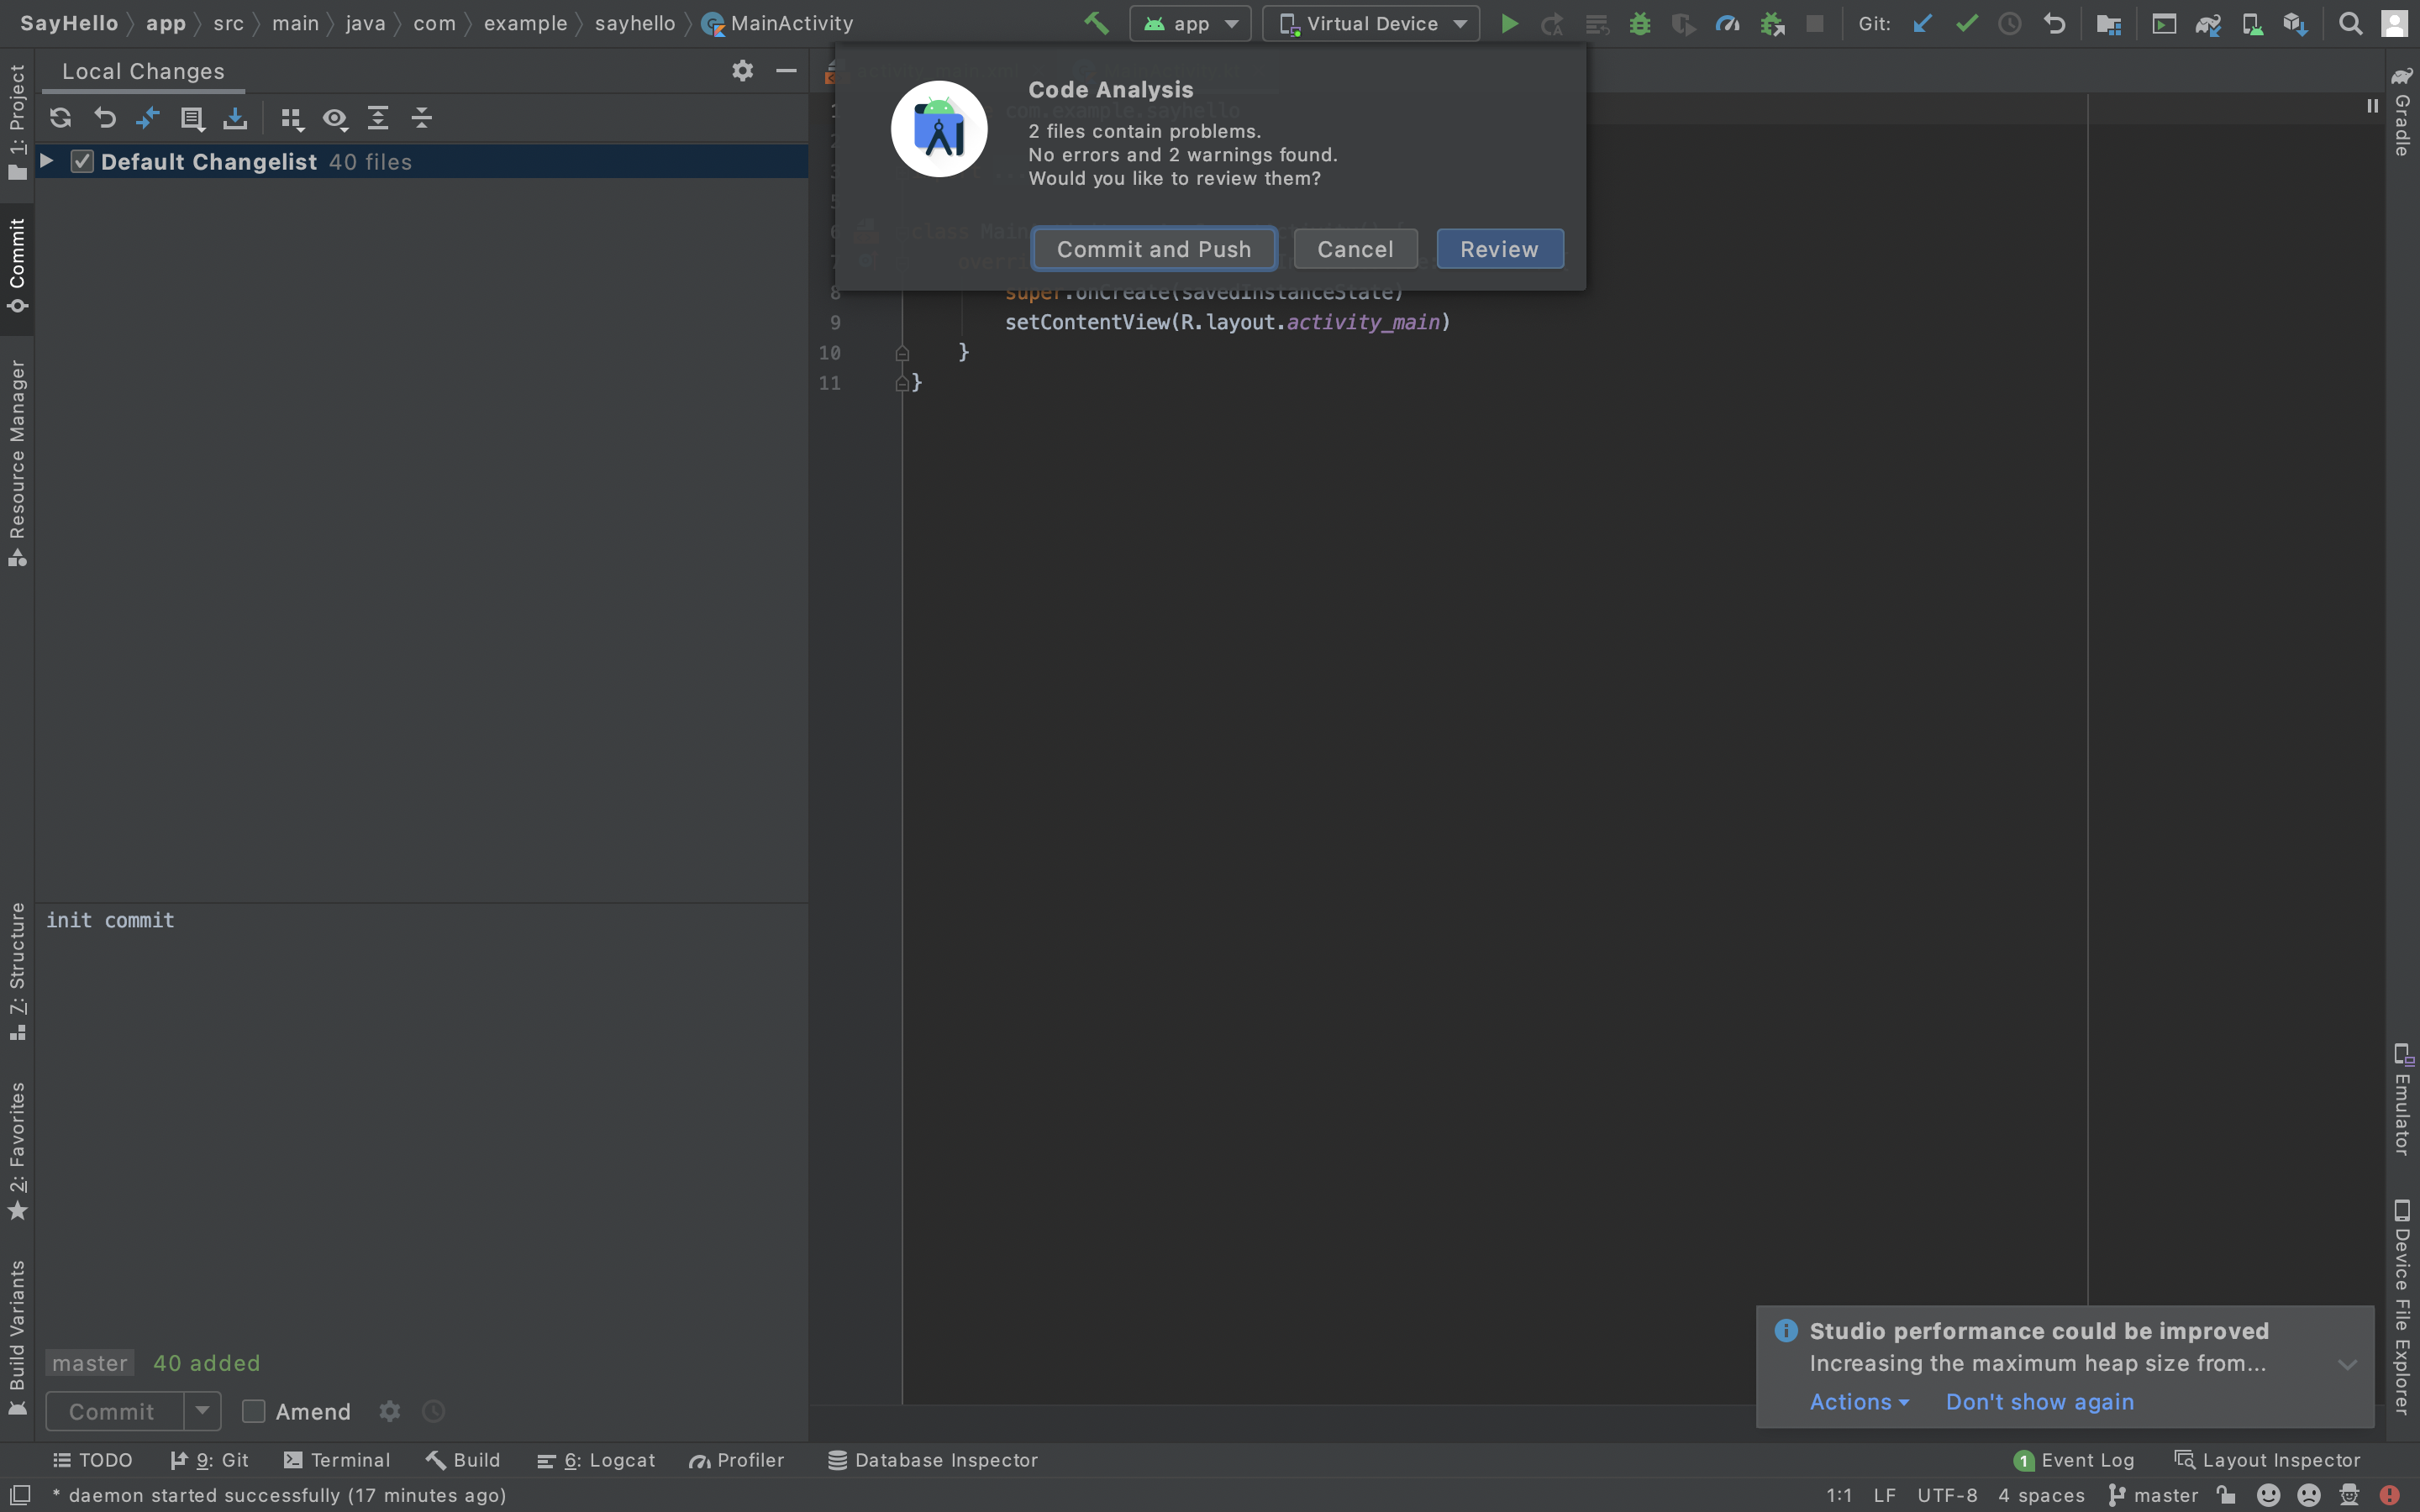Enable the Amend checkbox

254,1411
